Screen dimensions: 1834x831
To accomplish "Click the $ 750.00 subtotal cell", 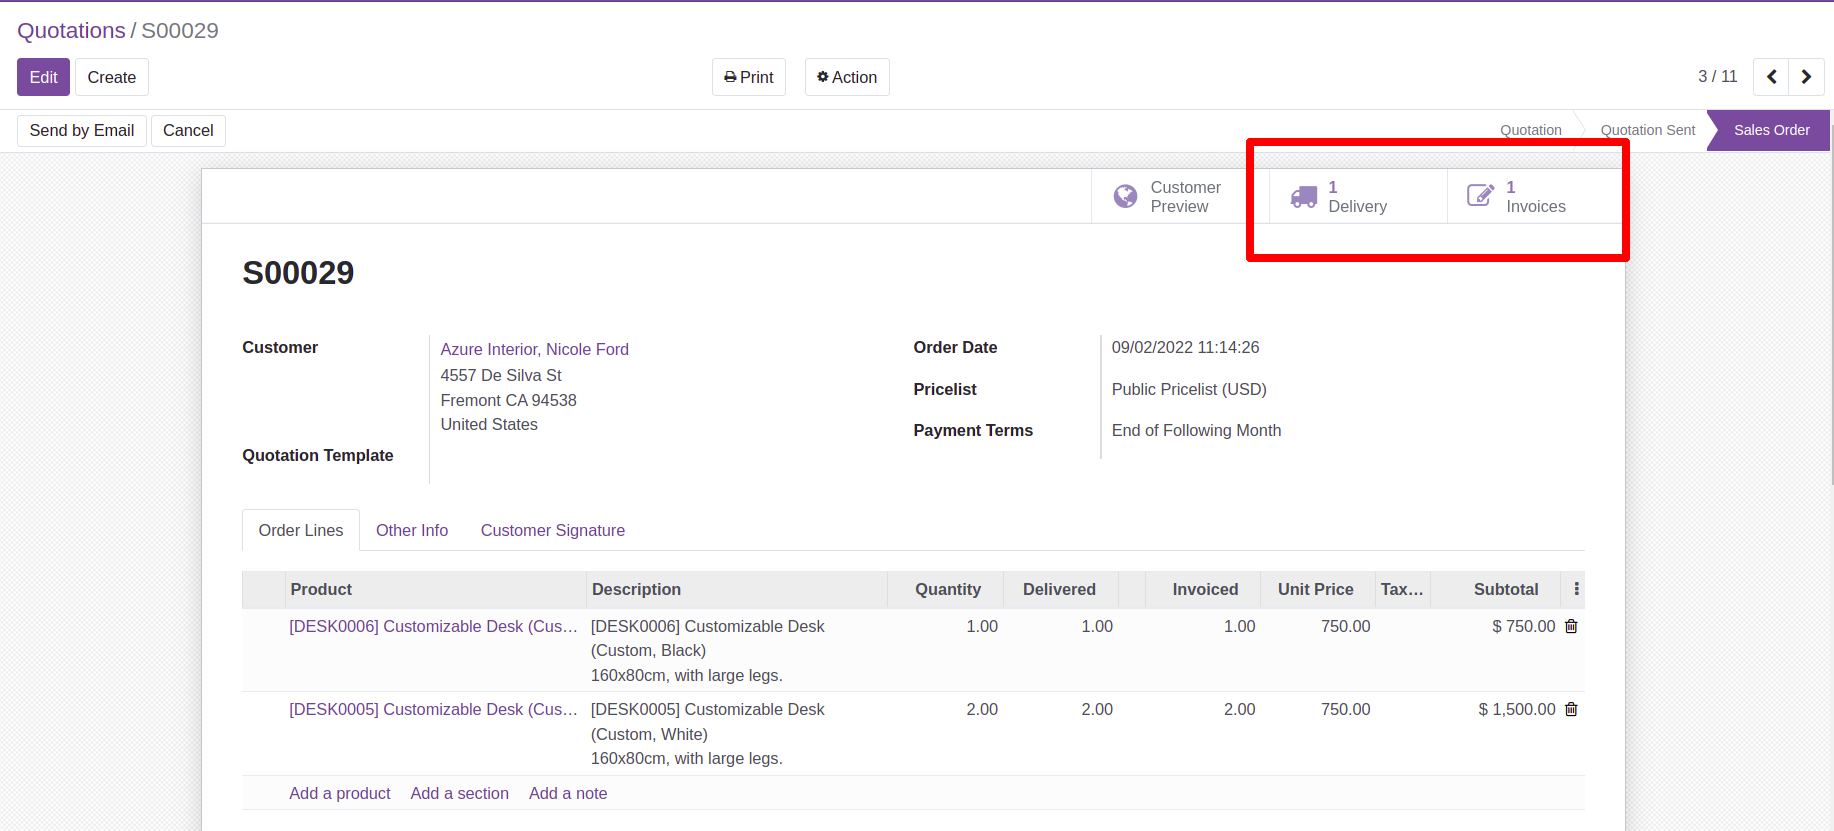I will (1523, 626).
